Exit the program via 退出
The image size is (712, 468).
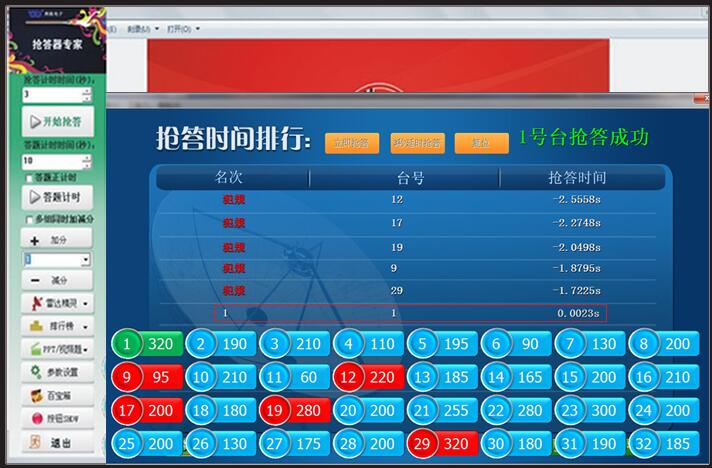coord(56,442)
